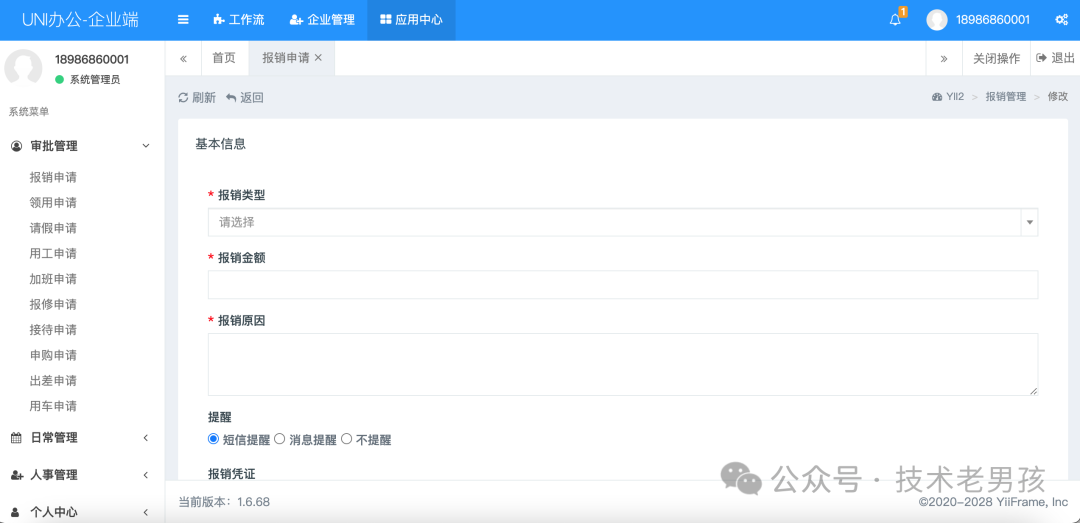Click the UNI办公-企业端 logo
The width and height of the screenshot is (1080, 523).
81,20
